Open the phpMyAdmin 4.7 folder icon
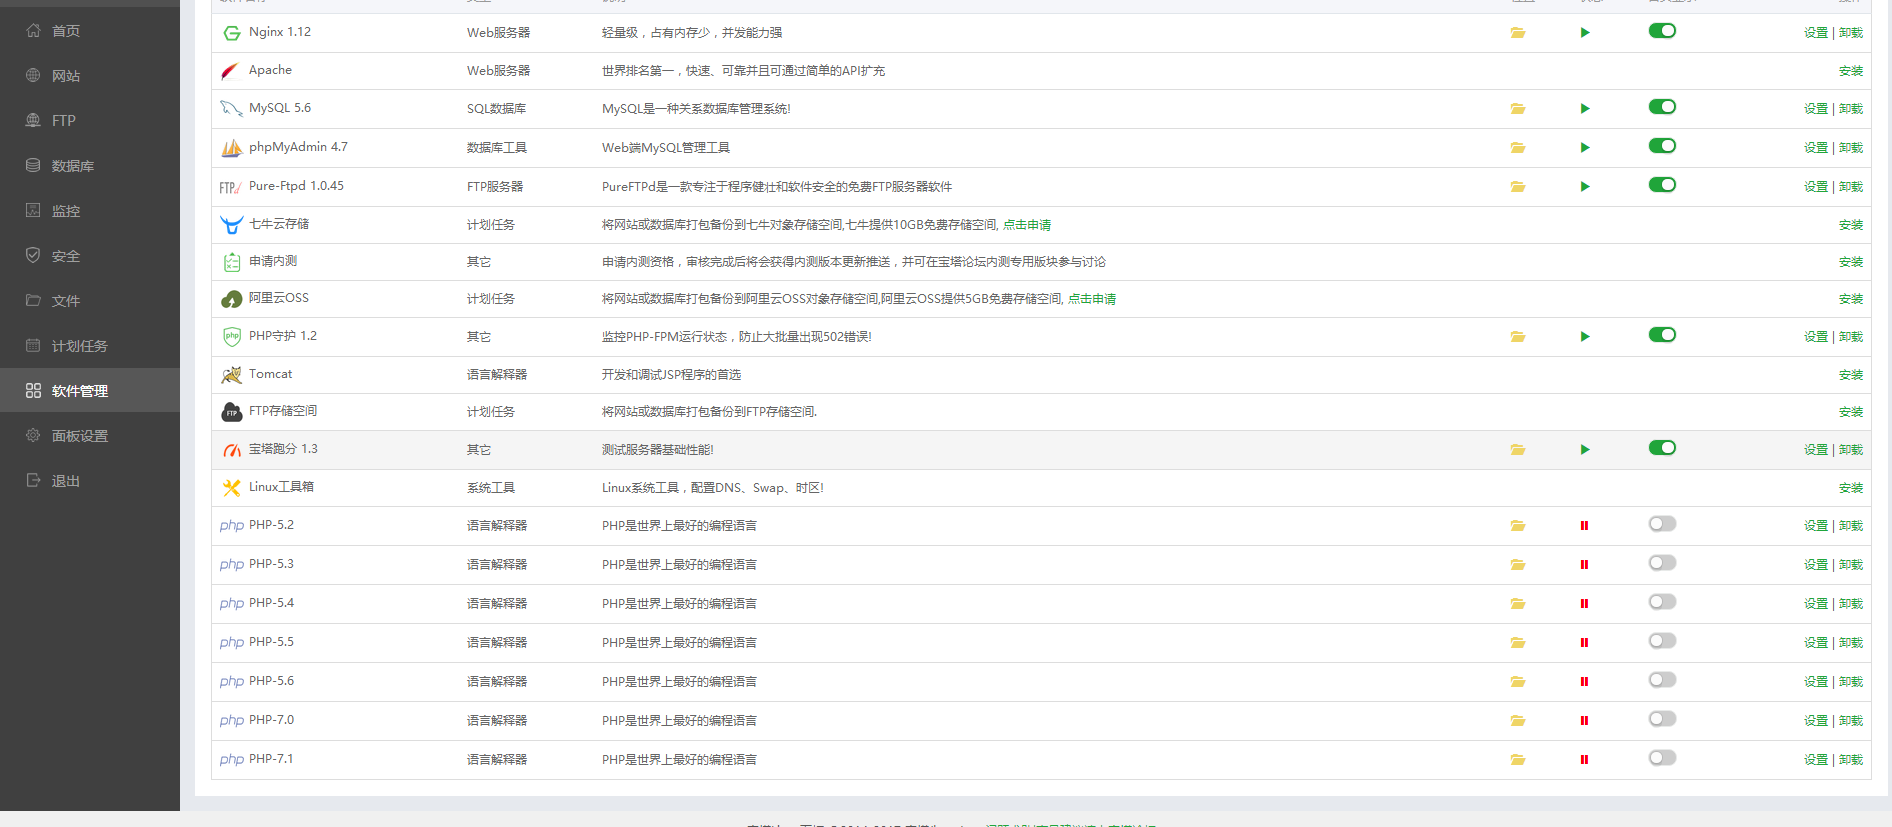This screenshot has height=827, width=1892. coord(1518,148)
